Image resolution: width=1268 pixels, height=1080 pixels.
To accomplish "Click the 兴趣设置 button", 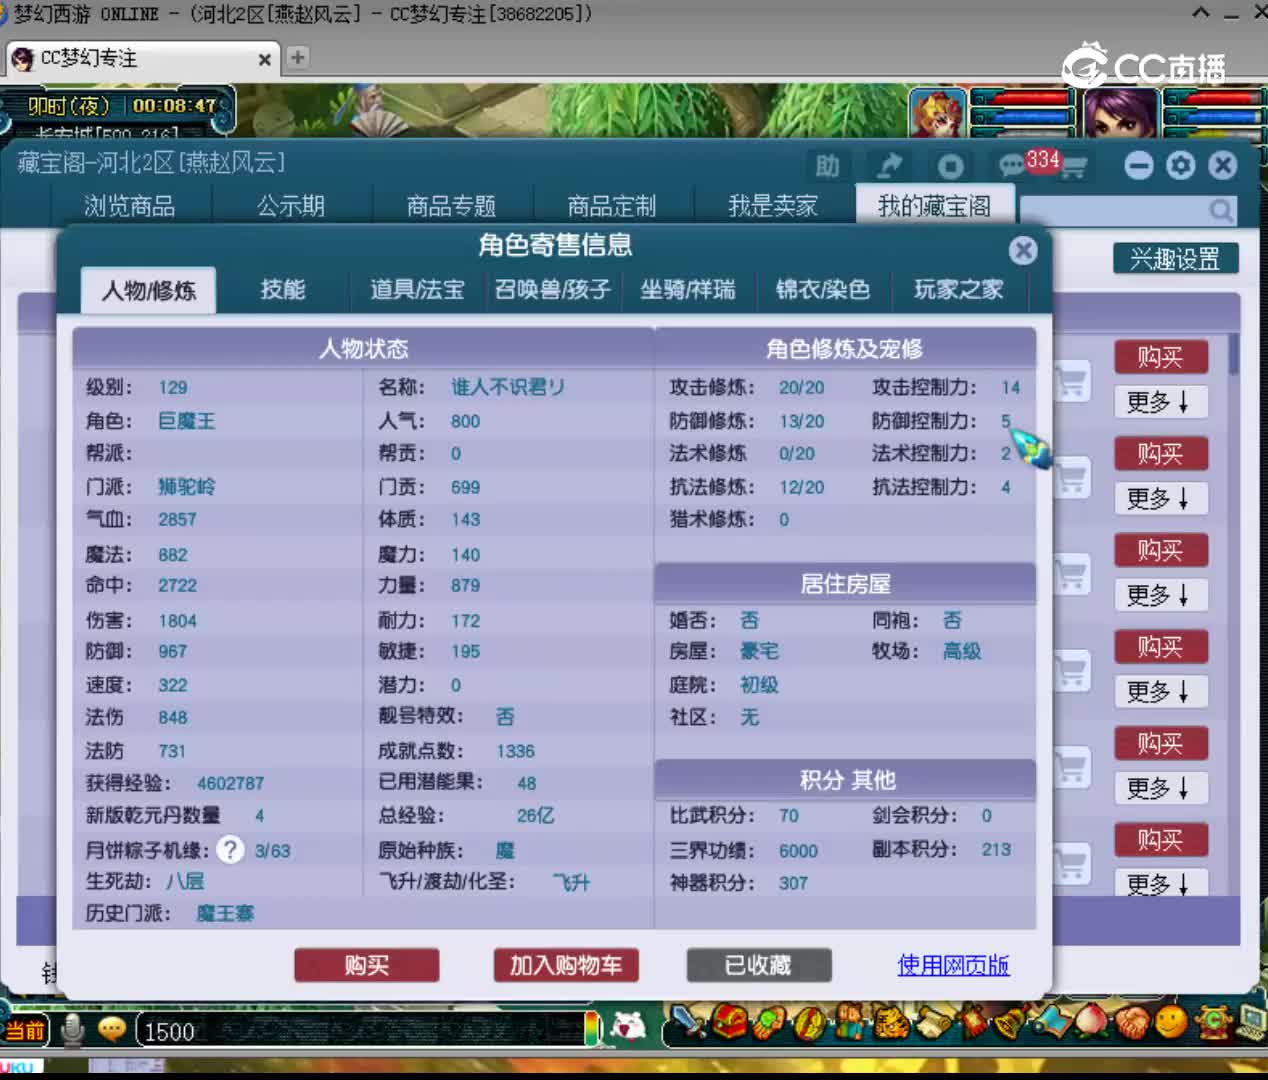I will pos(1176,259).
